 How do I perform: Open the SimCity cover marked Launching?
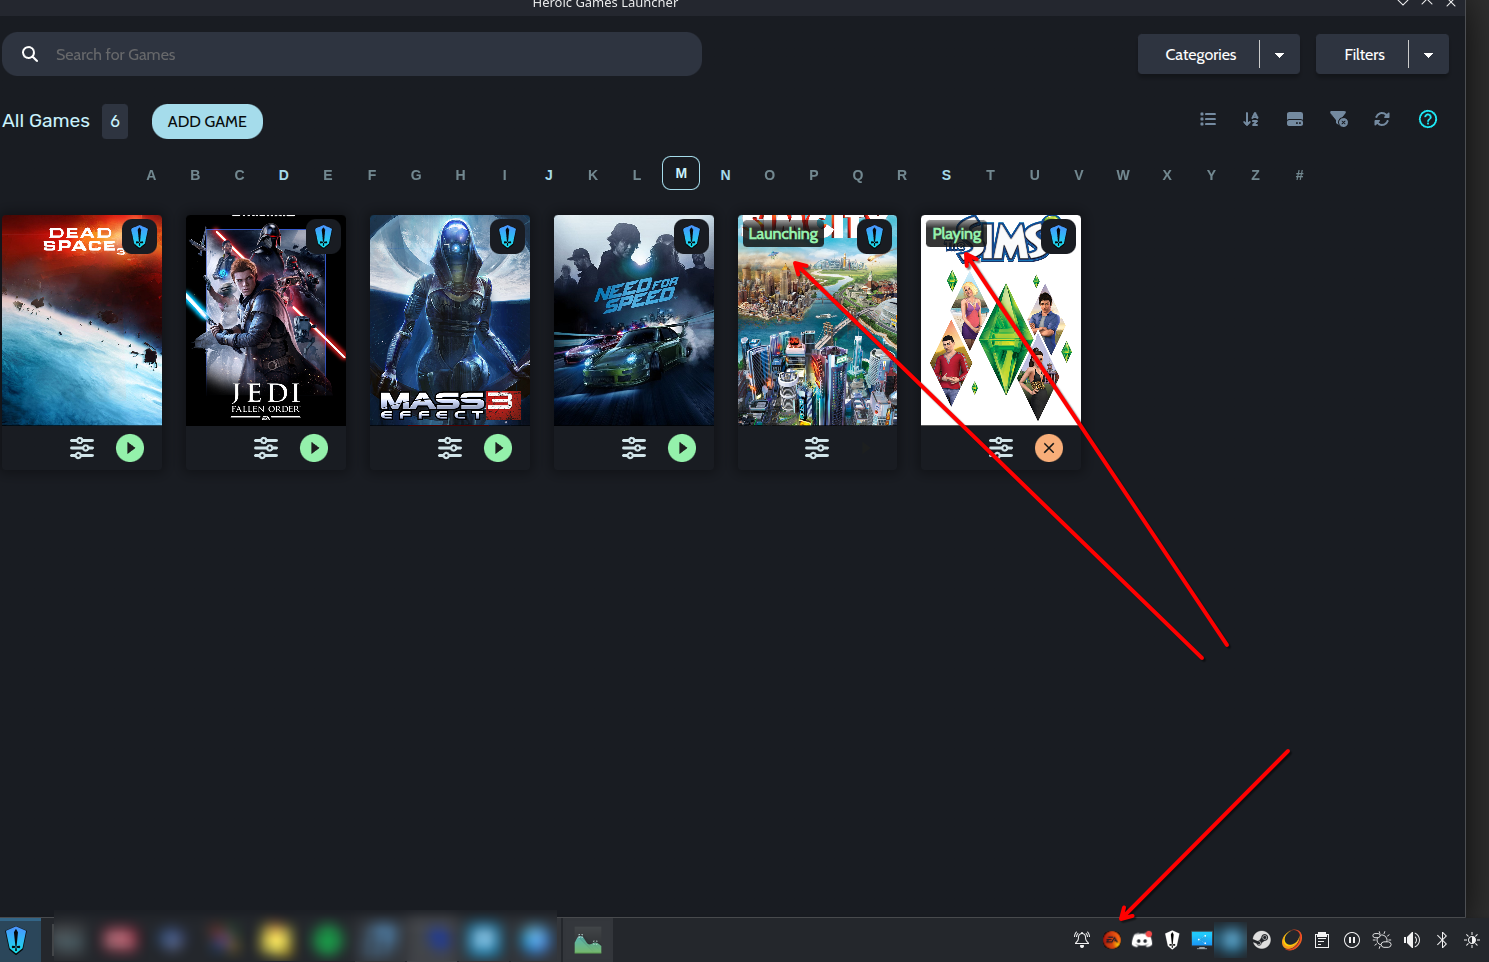[x=817, y=320]
